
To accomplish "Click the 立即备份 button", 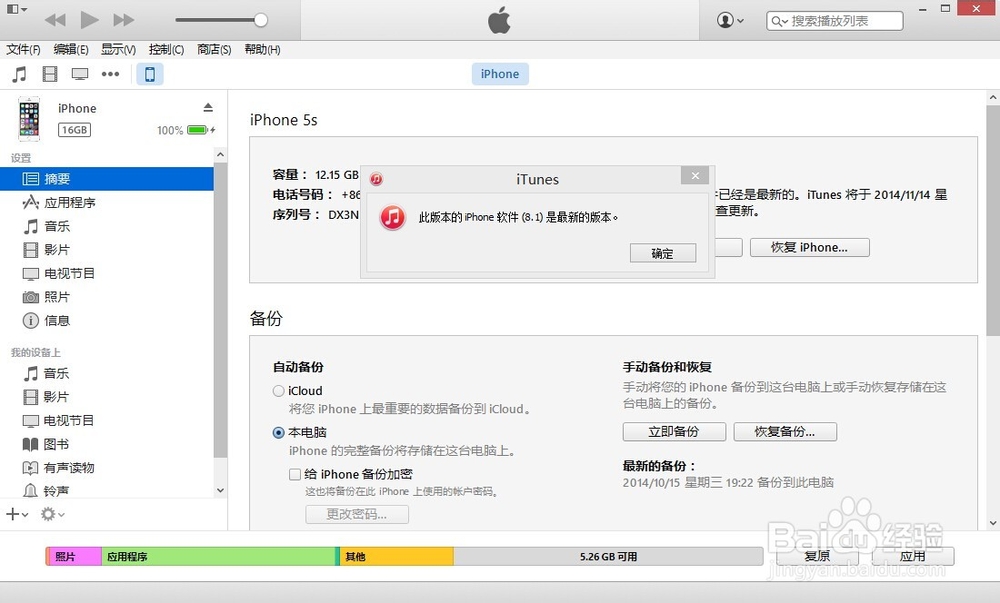I will (674, 432).
